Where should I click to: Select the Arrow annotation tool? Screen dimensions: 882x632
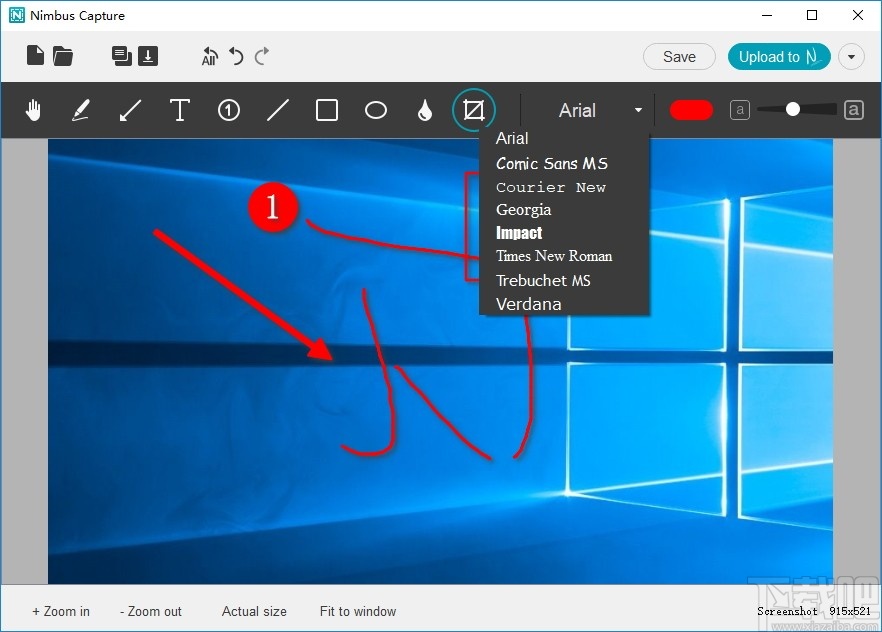pos(130,110)
